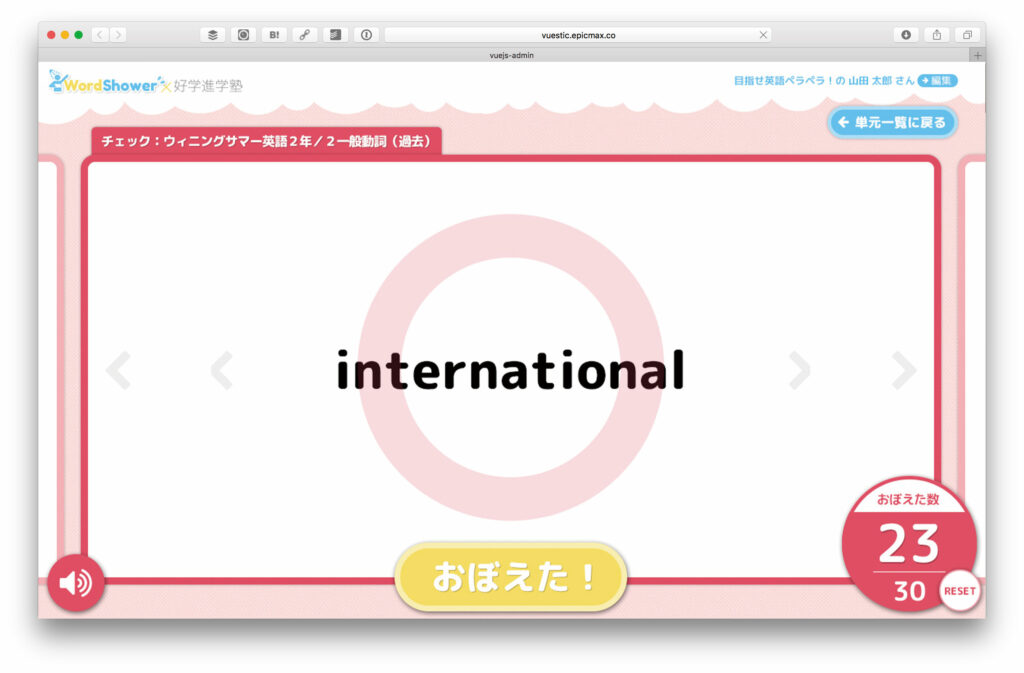Go to previous card with outer left chevron

click(x=118, y=370)
